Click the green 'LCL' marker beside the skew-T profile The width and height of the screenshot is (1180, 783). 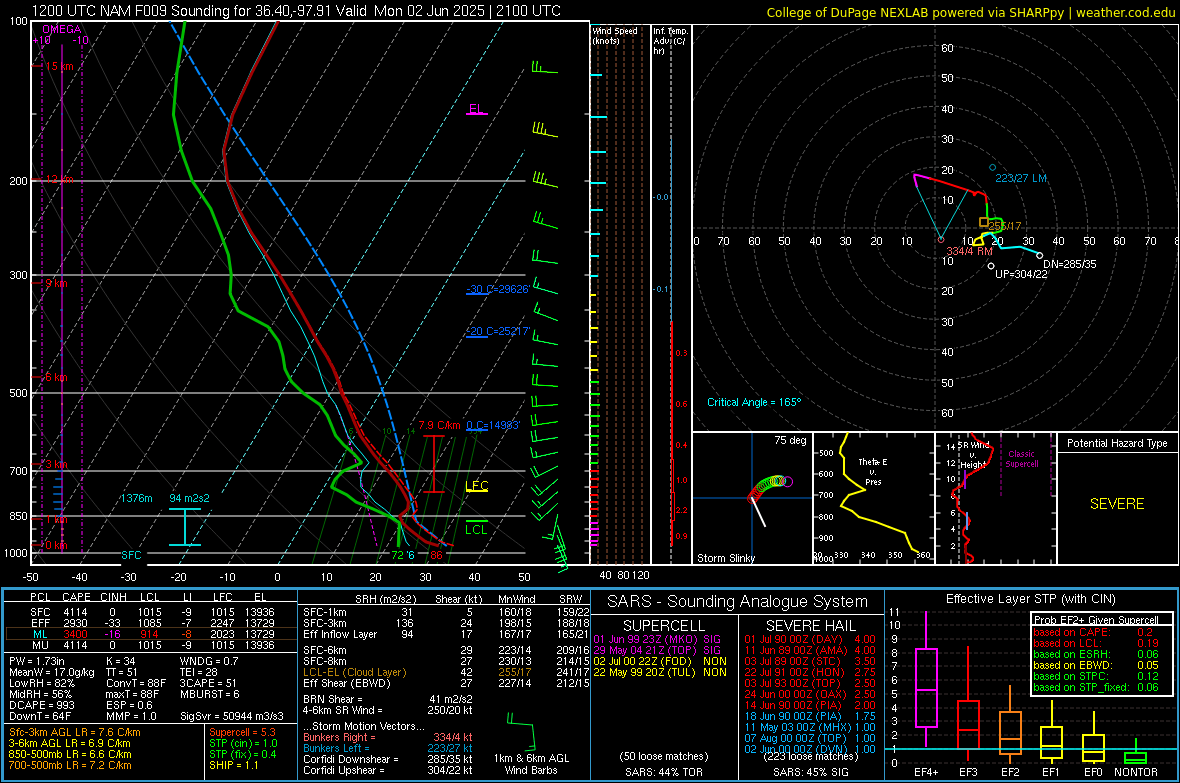(x=476, y=529)
